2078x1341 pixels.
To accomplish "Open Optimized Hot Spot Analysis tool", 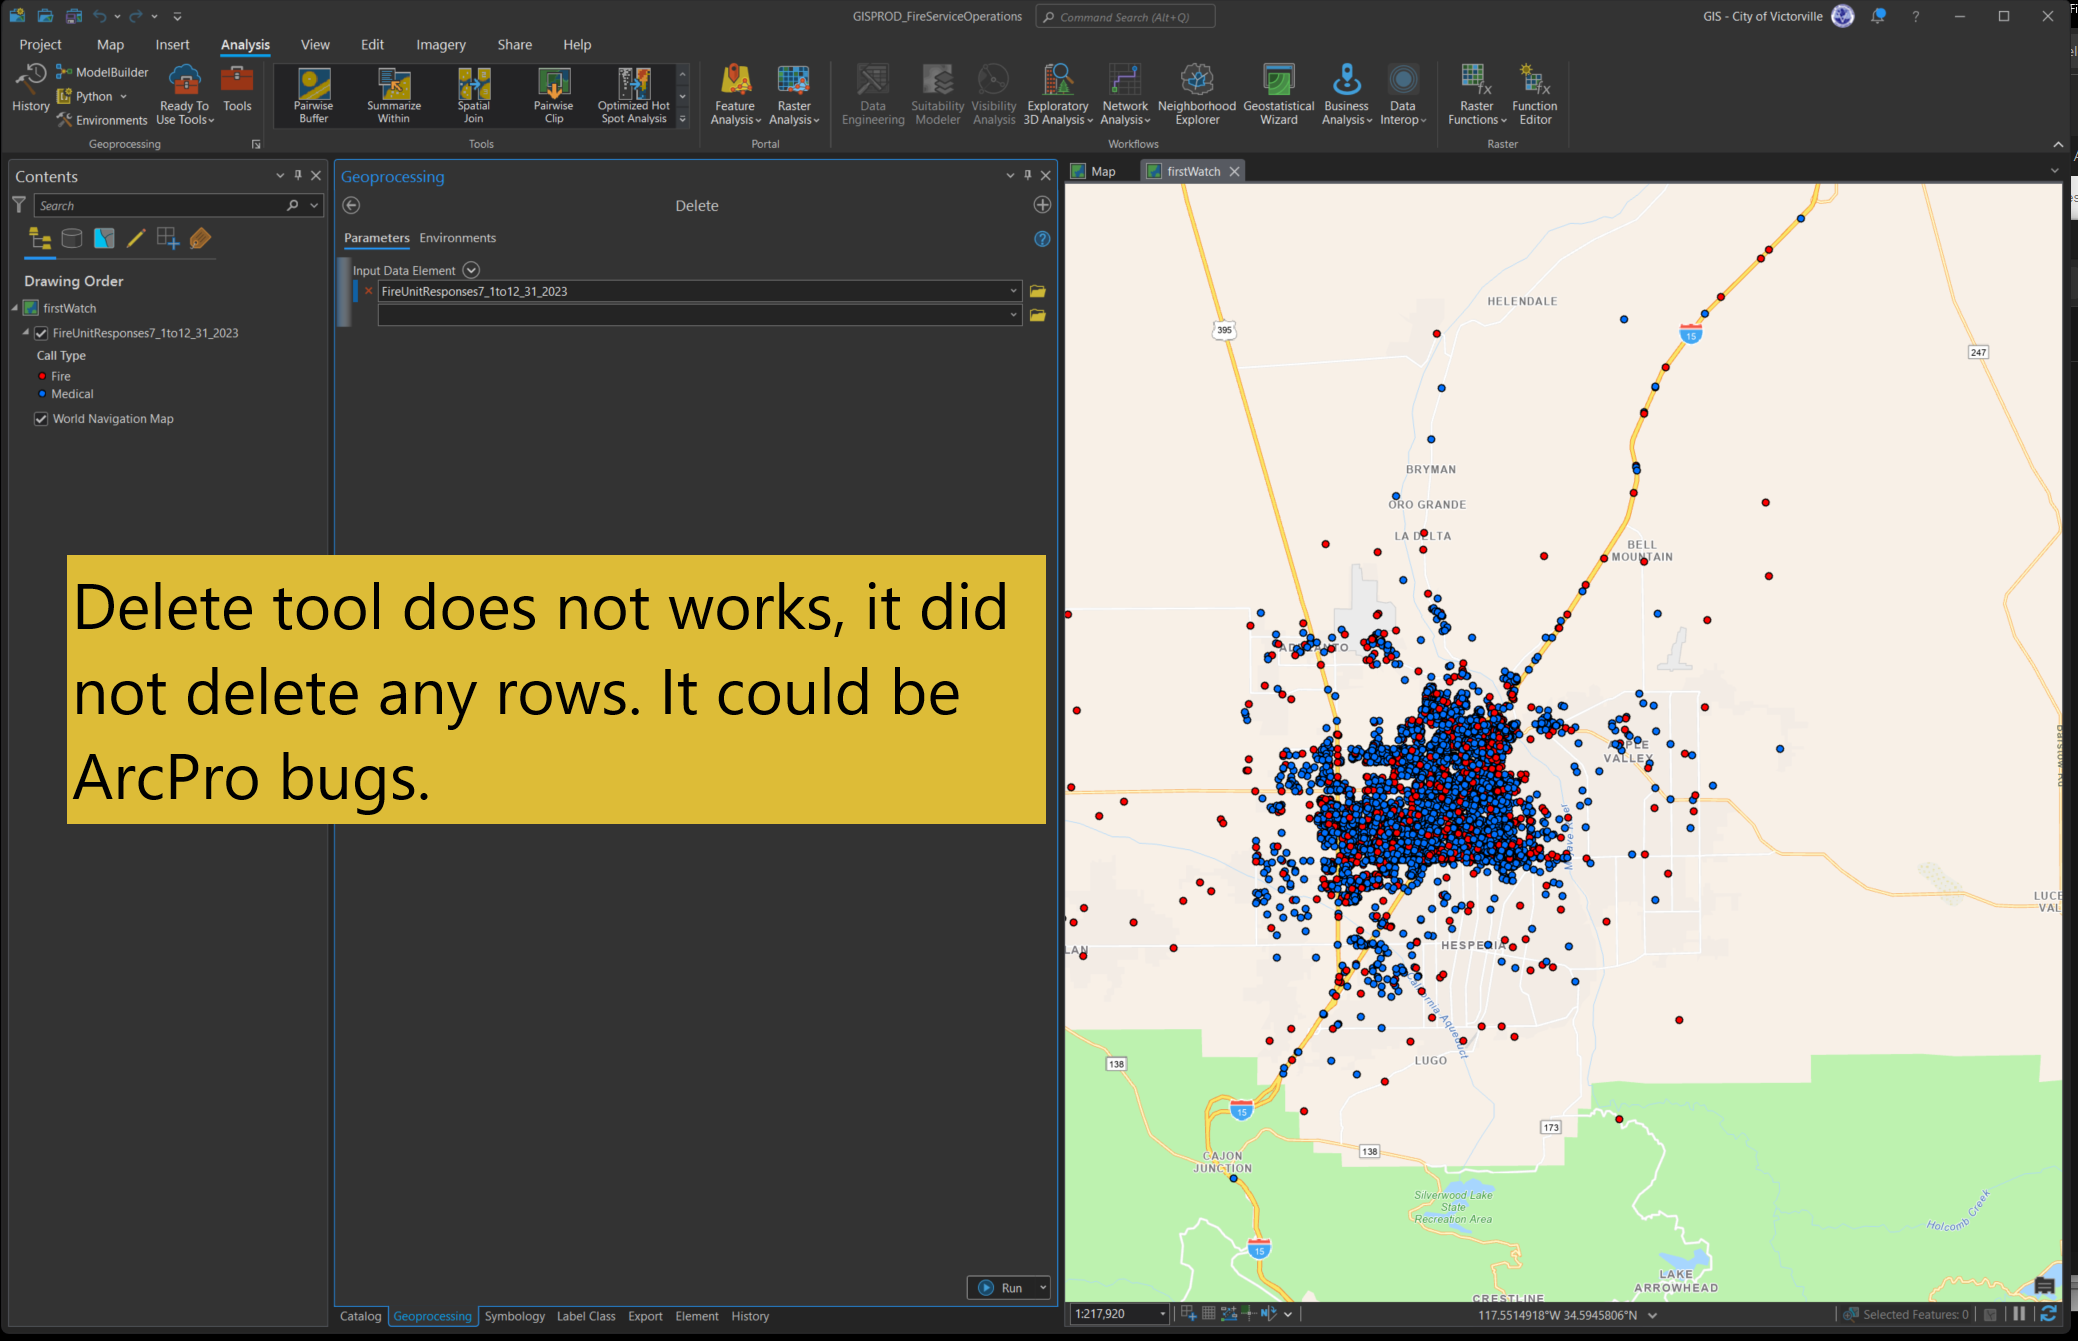I will click(634, 96).
